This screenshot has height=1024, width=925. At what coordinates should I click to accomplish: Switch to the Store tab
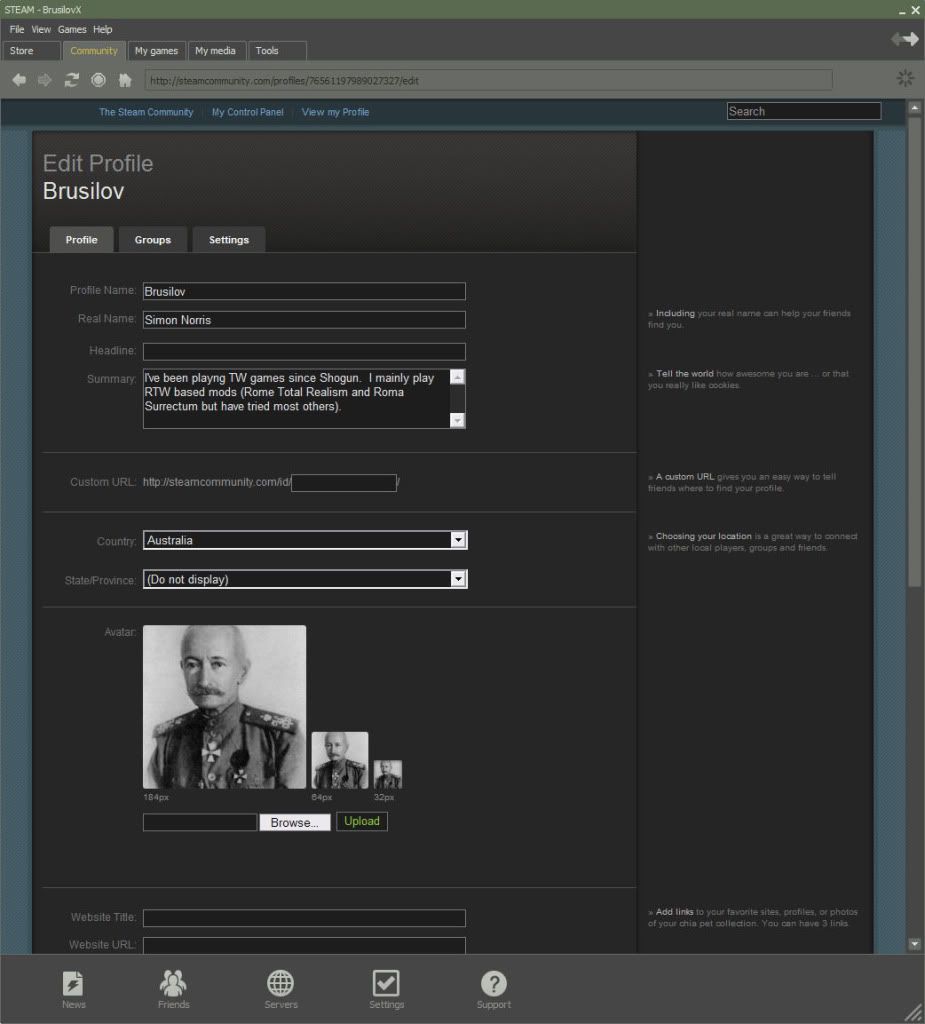[31, 50]
